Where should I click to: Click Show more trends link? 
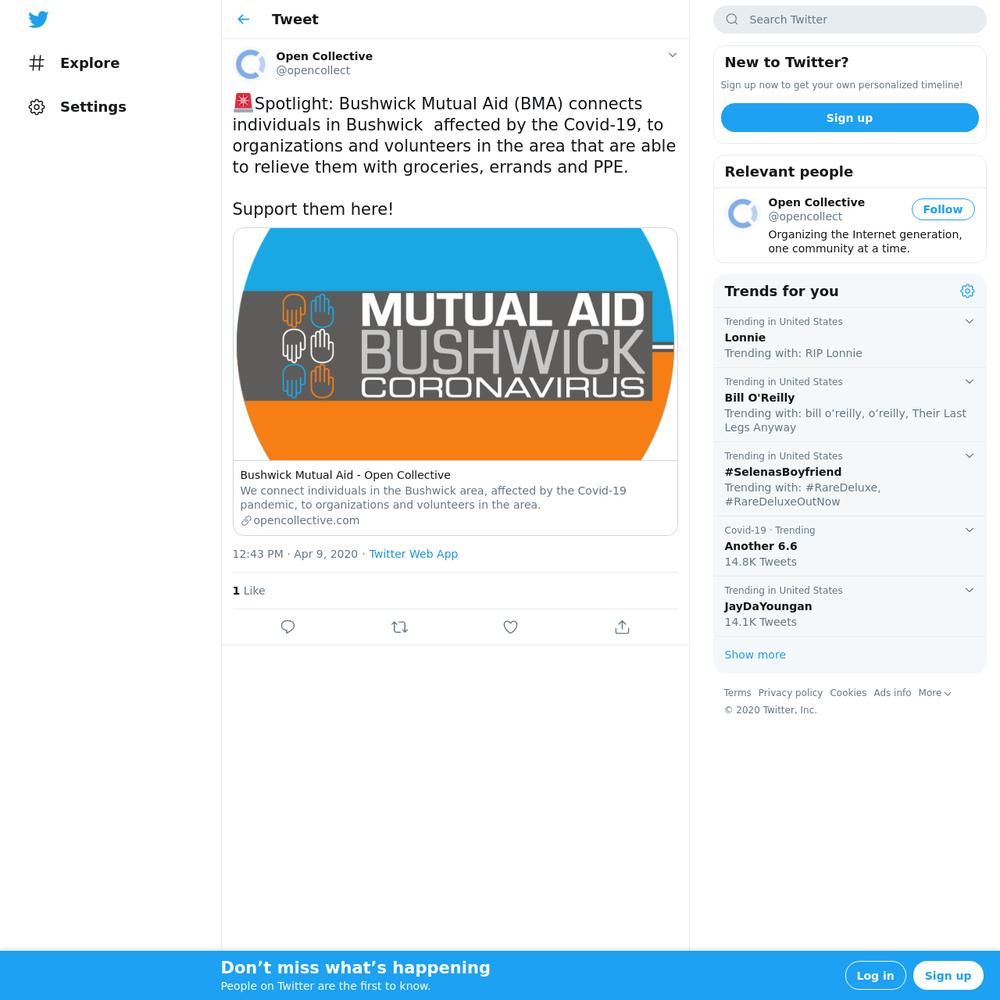point(754,654)
